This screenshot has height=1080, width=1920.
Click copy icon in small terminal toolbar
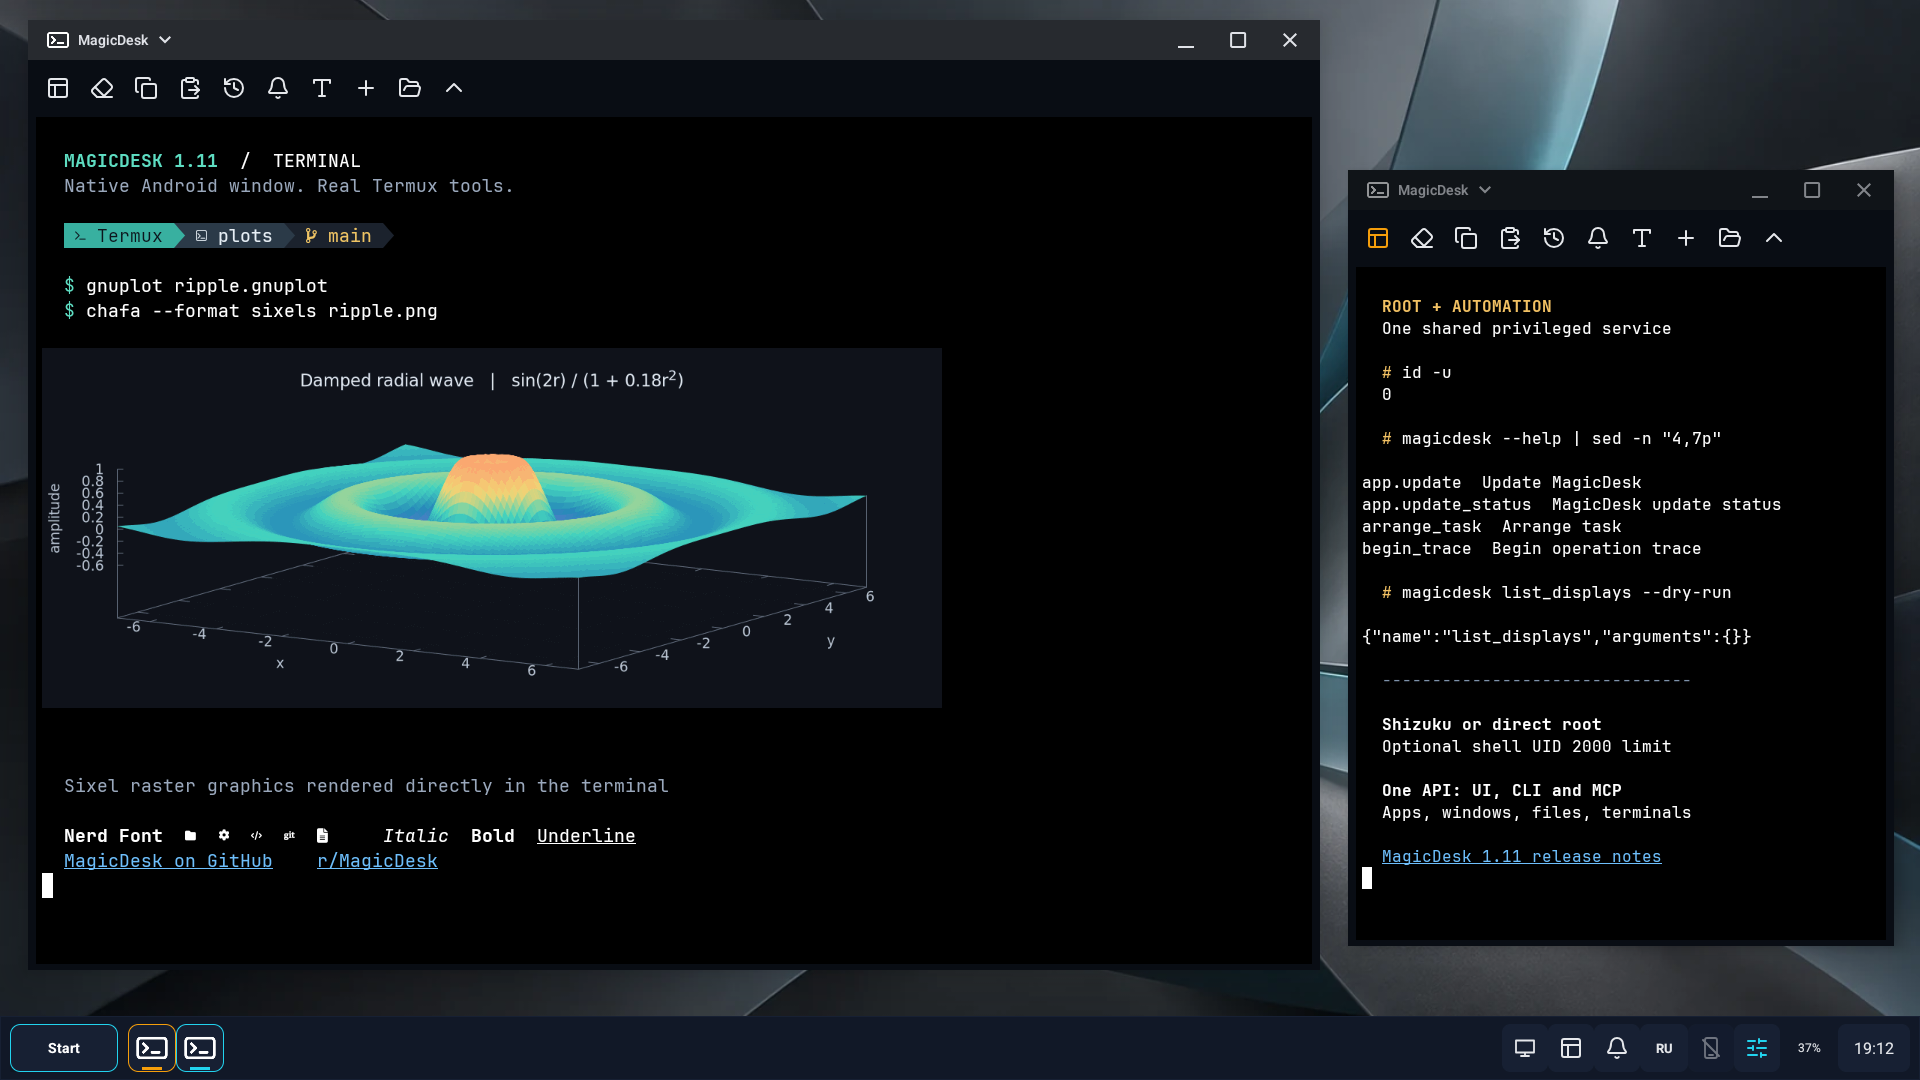click(1466, 238)
